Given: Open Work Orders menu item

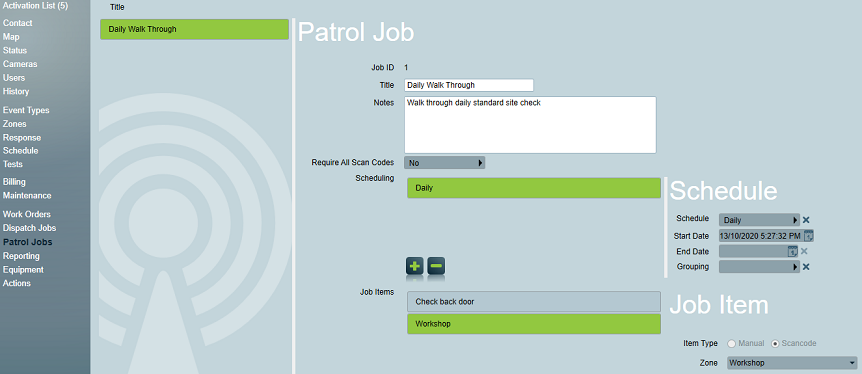Looking at the screenshot, I should 26,214.
